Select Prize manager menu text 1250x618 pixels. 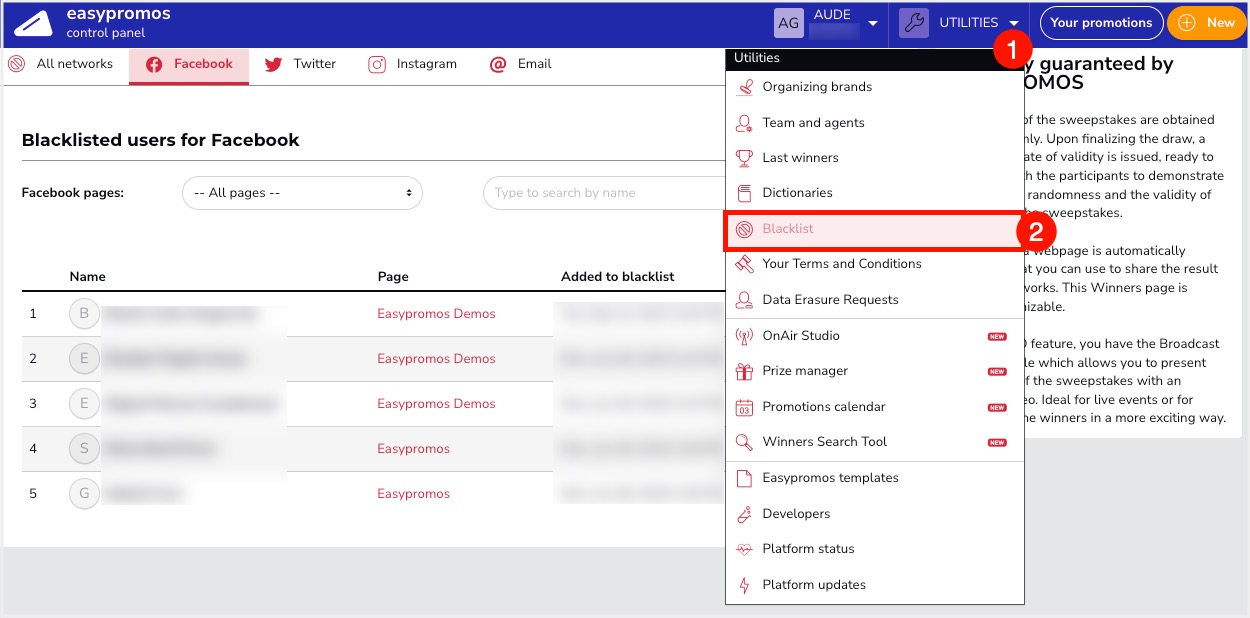tap(805, 371)
